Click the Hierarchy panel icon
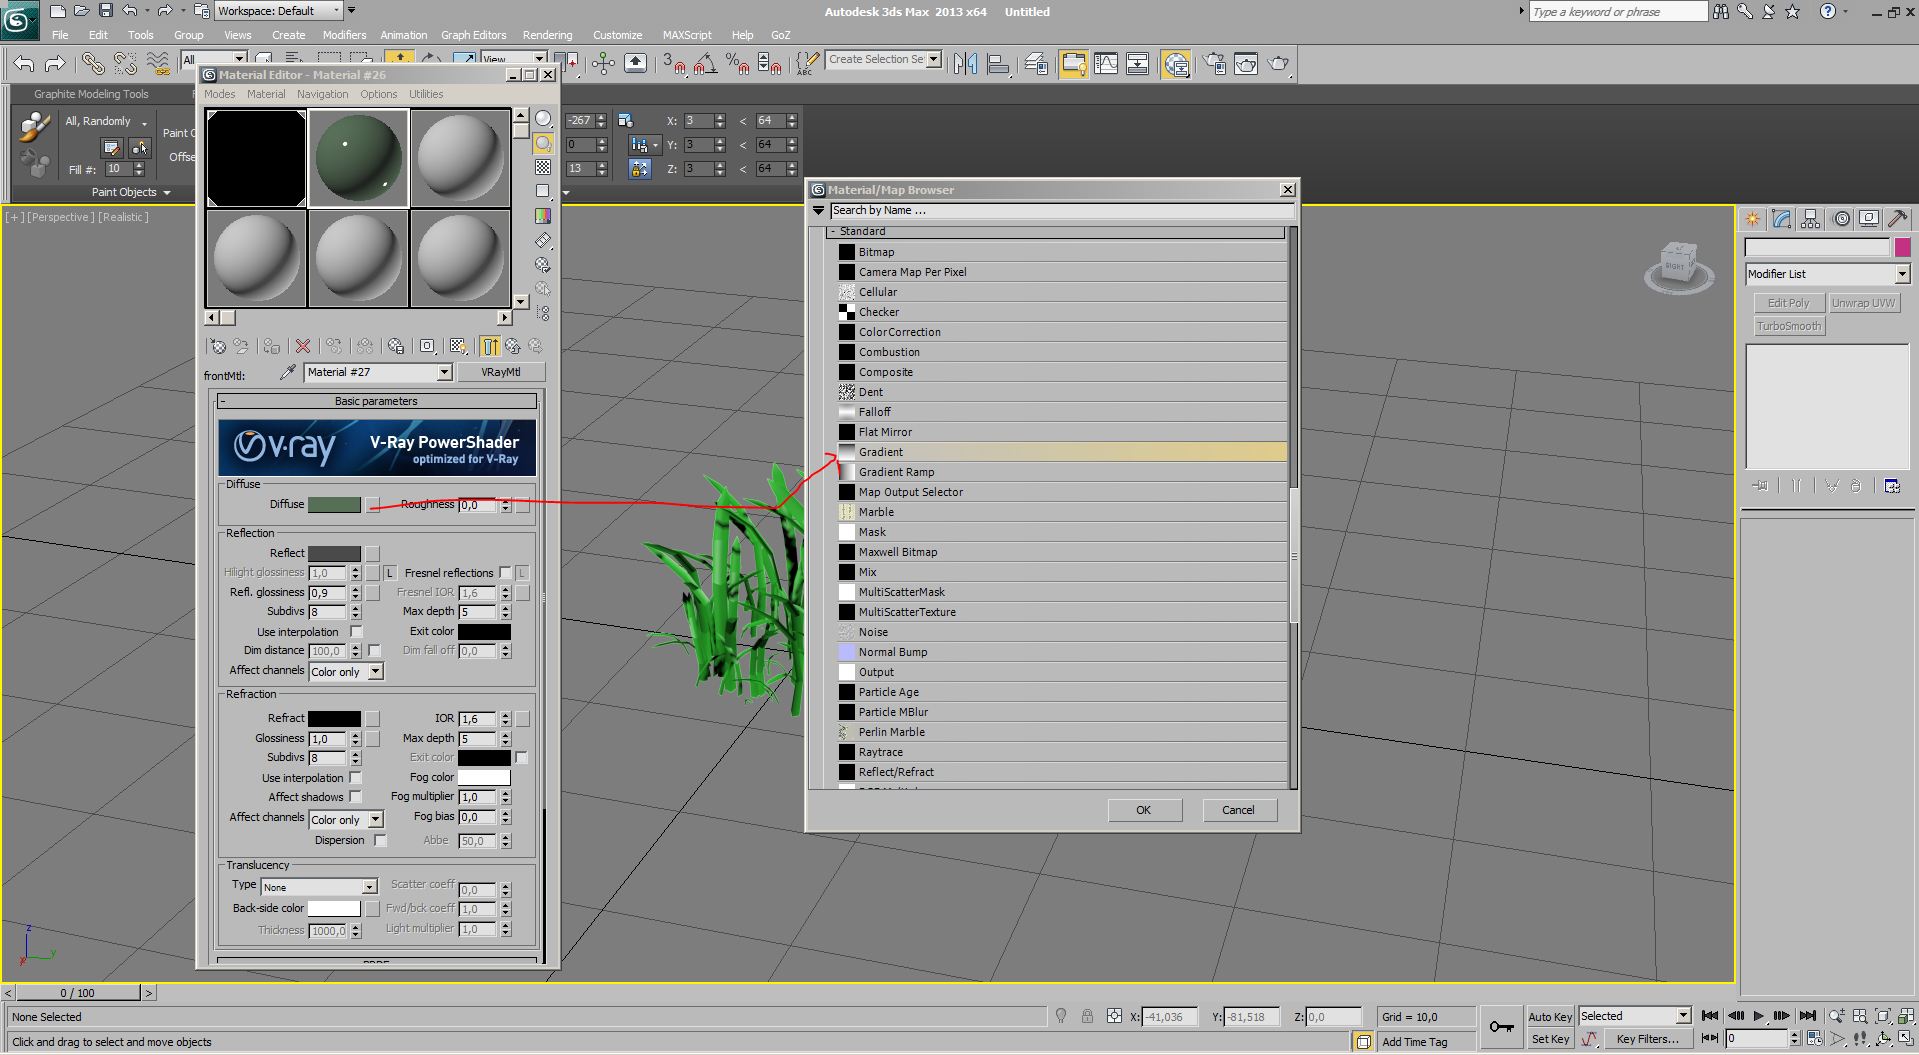Viewport: 1919px width, 1055px height. point(1810,219)
